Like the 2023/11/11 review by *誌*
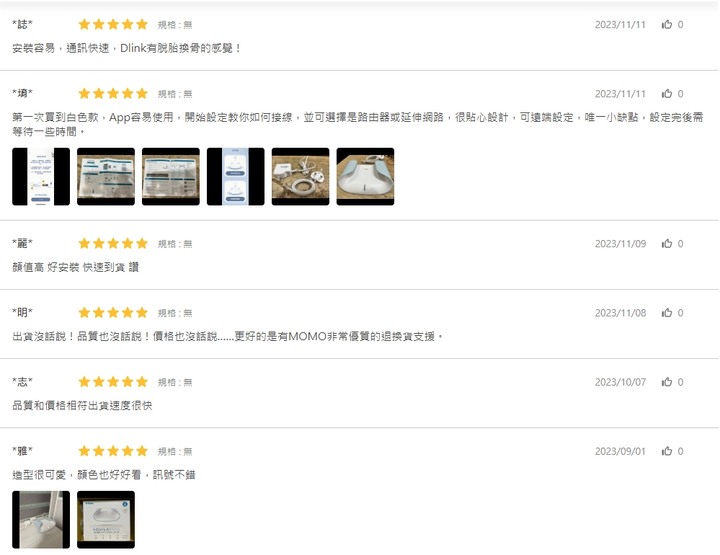The width and height of the screenshot is (720, 555). (x=667, y=24)
